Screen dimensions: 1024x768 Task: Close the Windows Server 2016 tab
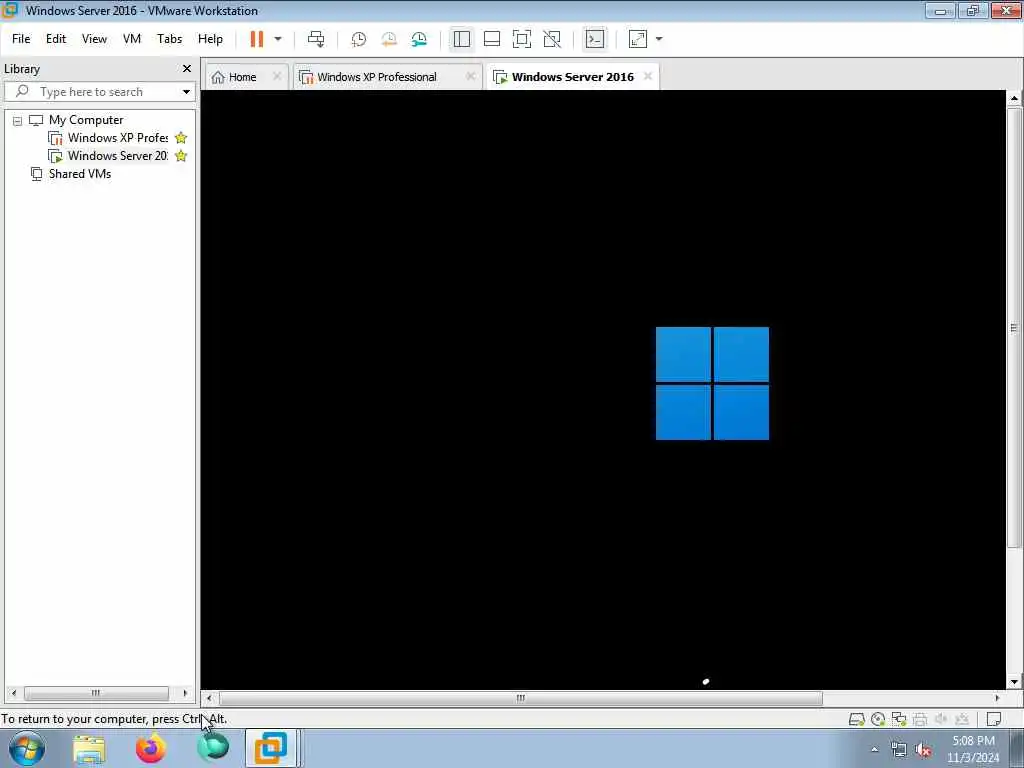pos(648,76)
